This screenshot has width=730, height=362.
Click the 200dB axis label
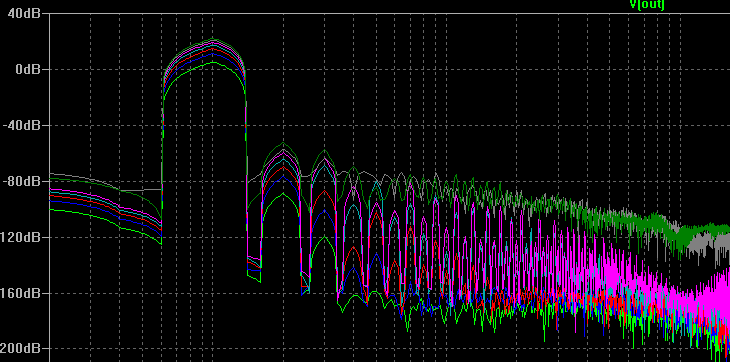click(20, 349)
